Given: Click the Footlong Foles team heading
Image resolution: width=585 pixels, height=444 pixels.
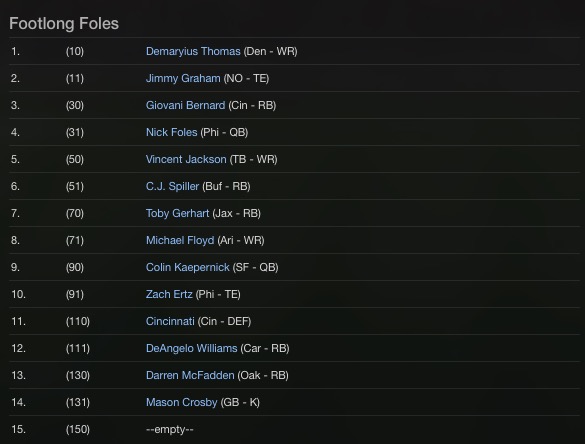Looking at the screenshot, I should coord(64,23).
